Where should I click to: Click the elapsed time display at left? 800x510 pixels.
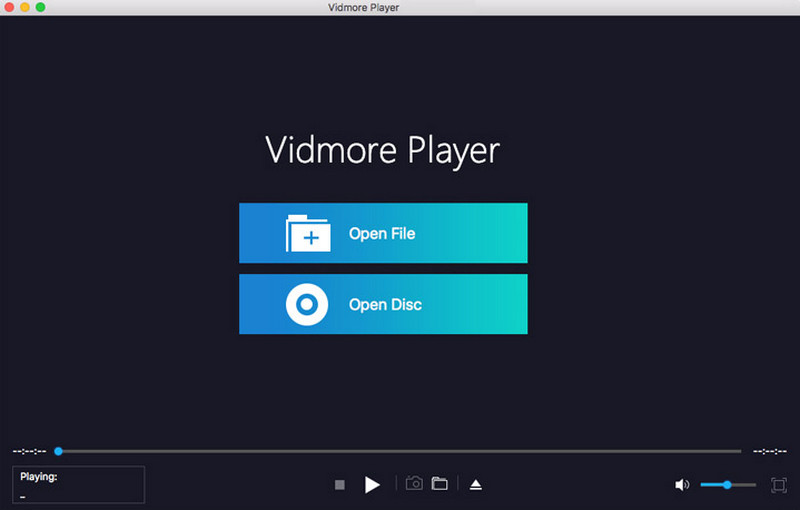pyautogui.click(x=30, y=451)
